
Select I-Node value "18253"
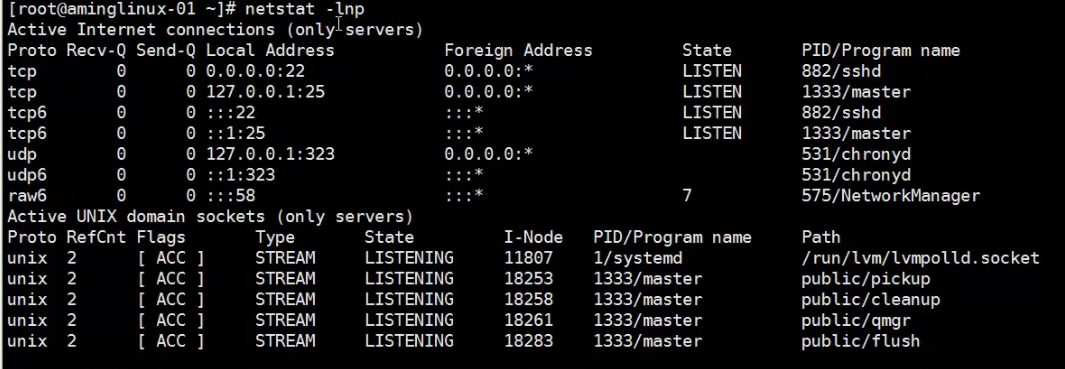tap(528, 279)
